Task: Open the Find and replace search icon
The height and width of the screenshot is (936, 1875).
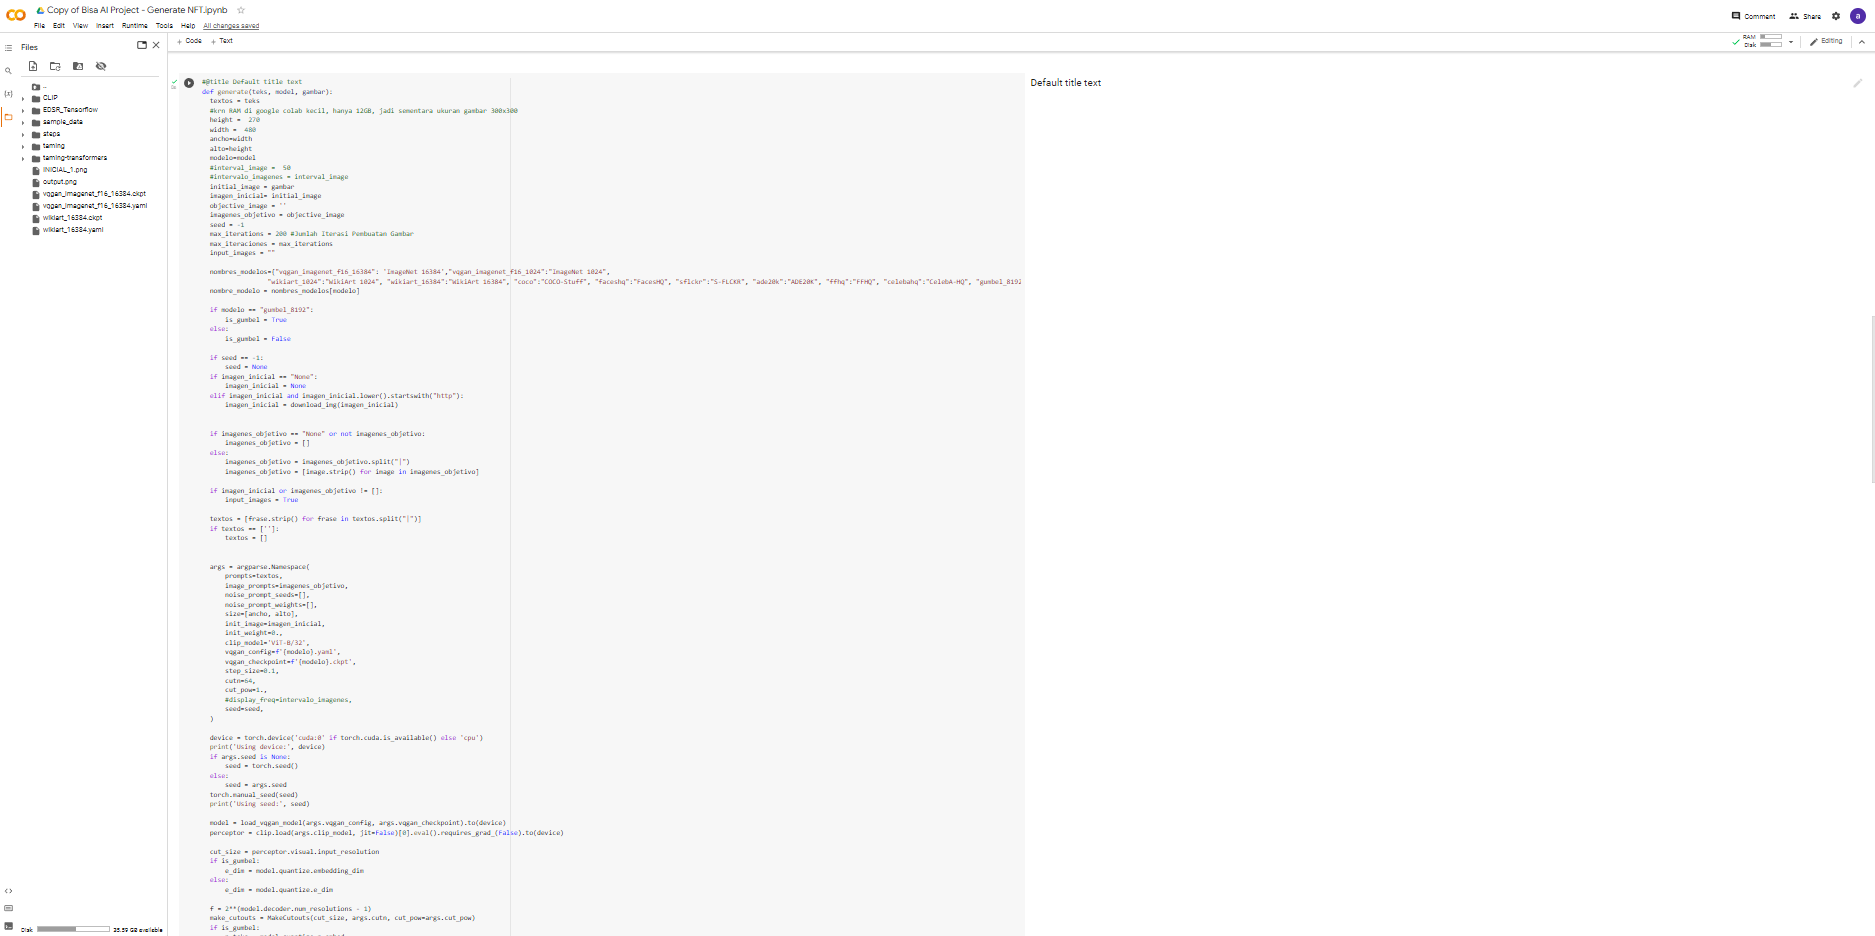Action: pos(8,71)
